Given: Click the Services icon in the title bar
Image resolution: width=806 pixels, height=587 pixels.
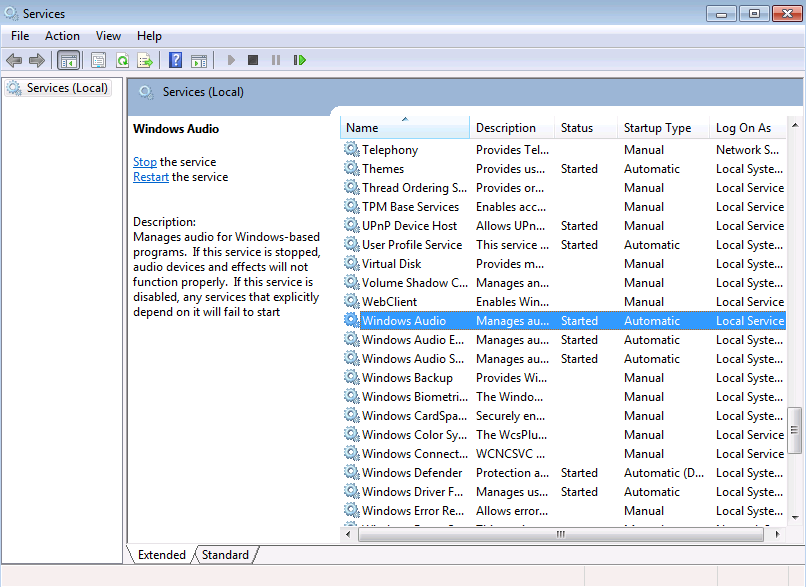Looking at the screenshot, I should (x=11, y=13).
